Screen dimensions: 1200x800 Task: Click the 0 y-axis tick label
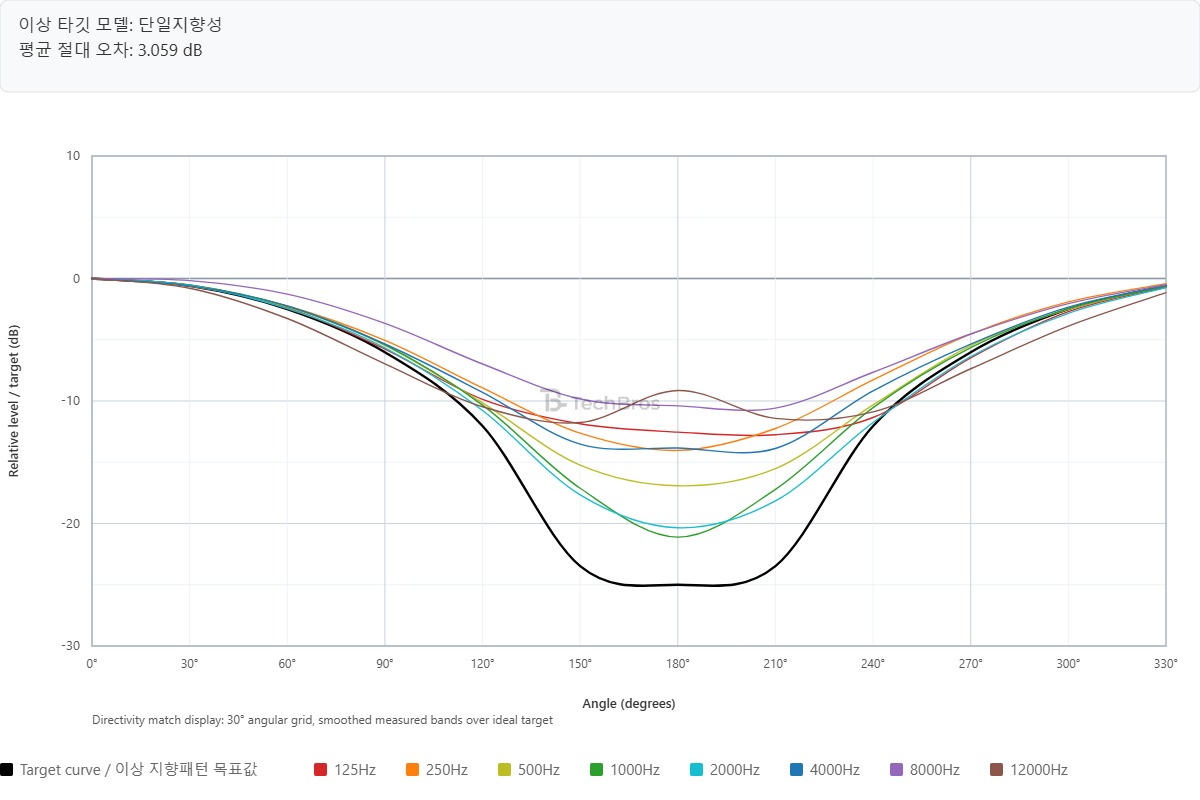pos(77,279)
